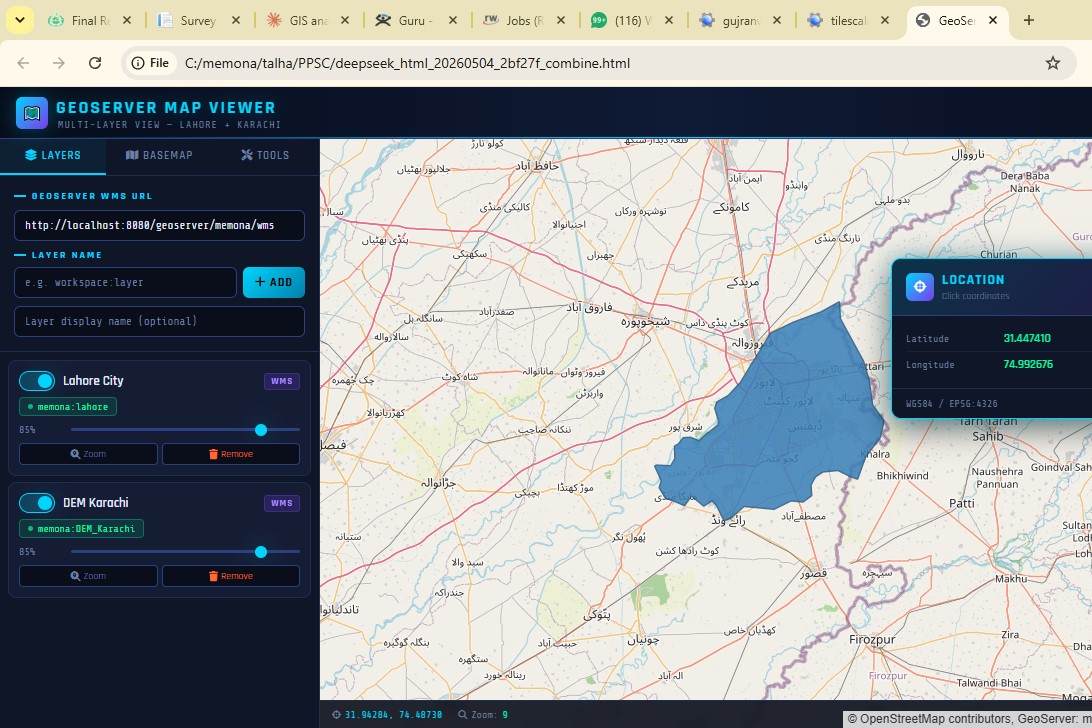Click the Firozpur city label on map
This screenshot has width=1092, height=728.
(872, 639)
